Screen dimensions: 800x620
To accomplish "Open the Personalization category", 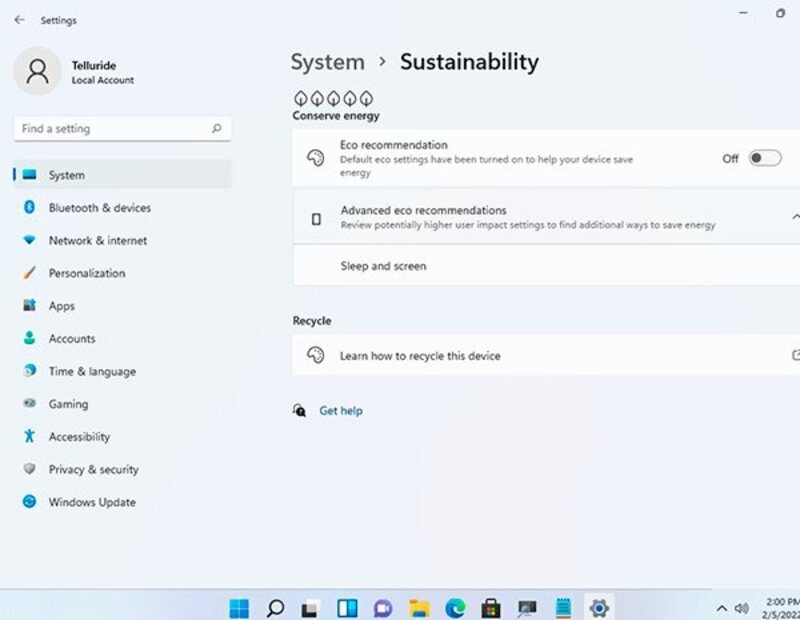I will (87, 273).
